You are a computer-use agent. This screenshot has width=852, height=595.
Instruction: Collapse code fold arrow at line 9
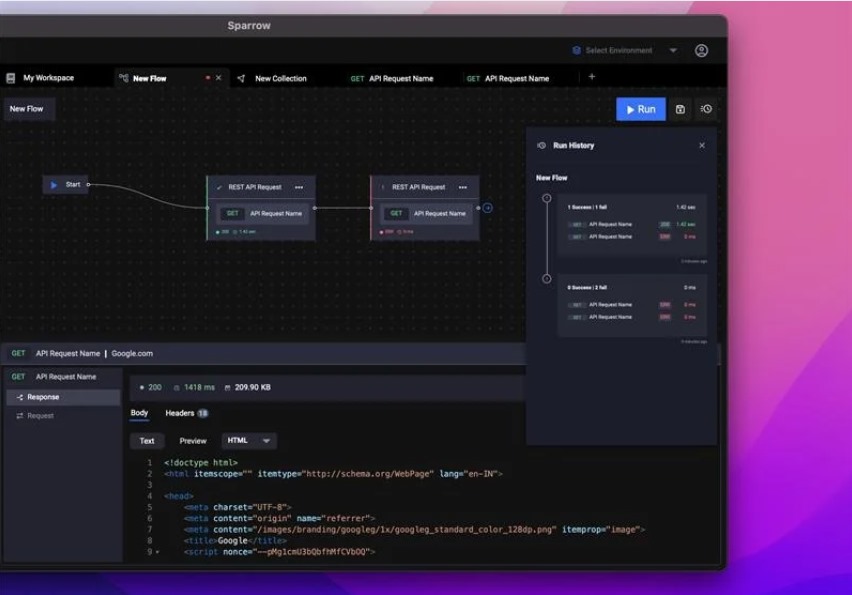pyautogui.click(x=158, y=552)
